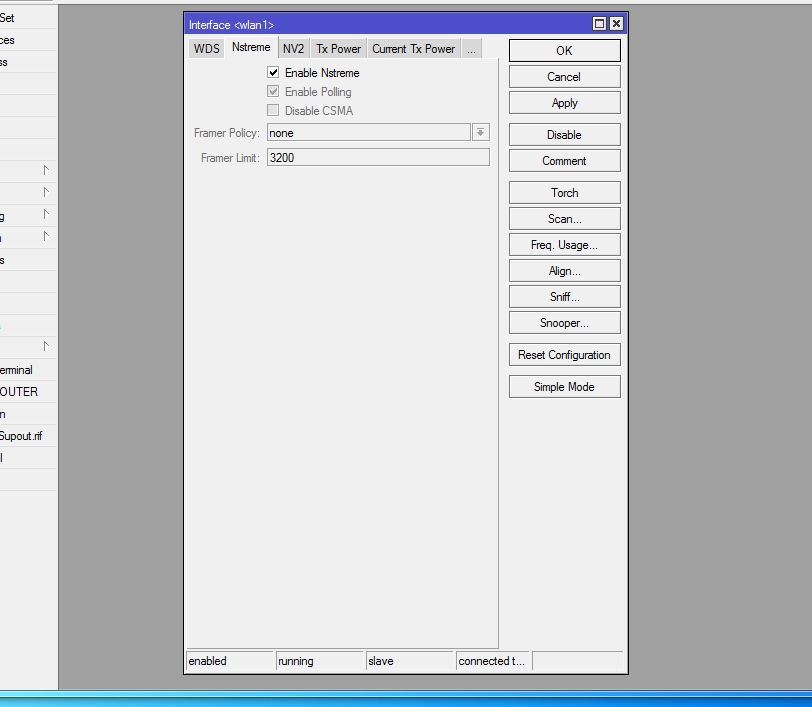Viewport: 812px width, 707px height.
Task: Close the Interface wlan1 window
Action: coord(616,24)
